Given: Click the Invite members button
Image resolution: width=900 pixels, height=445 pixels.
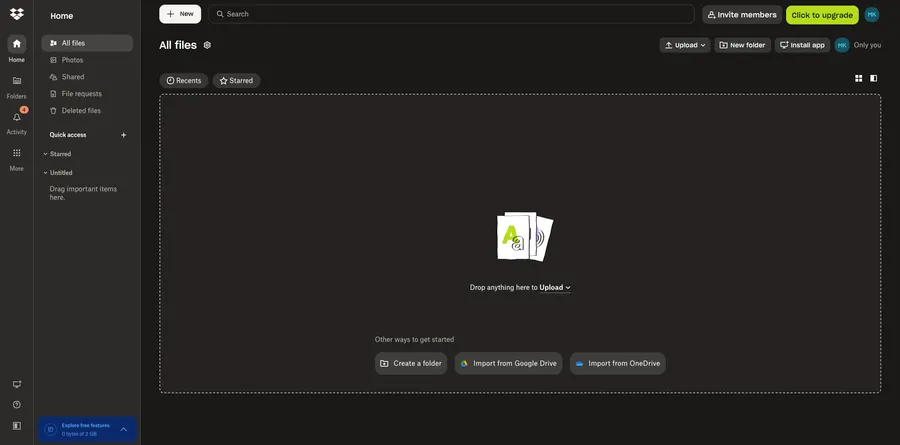Looking at the screenshot, I should pos(741,15).
